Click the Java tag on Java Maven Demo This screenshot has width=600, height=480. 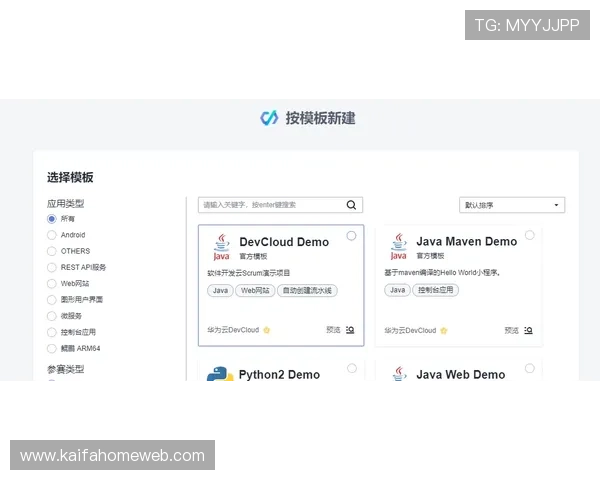click(x=398, y=290)
